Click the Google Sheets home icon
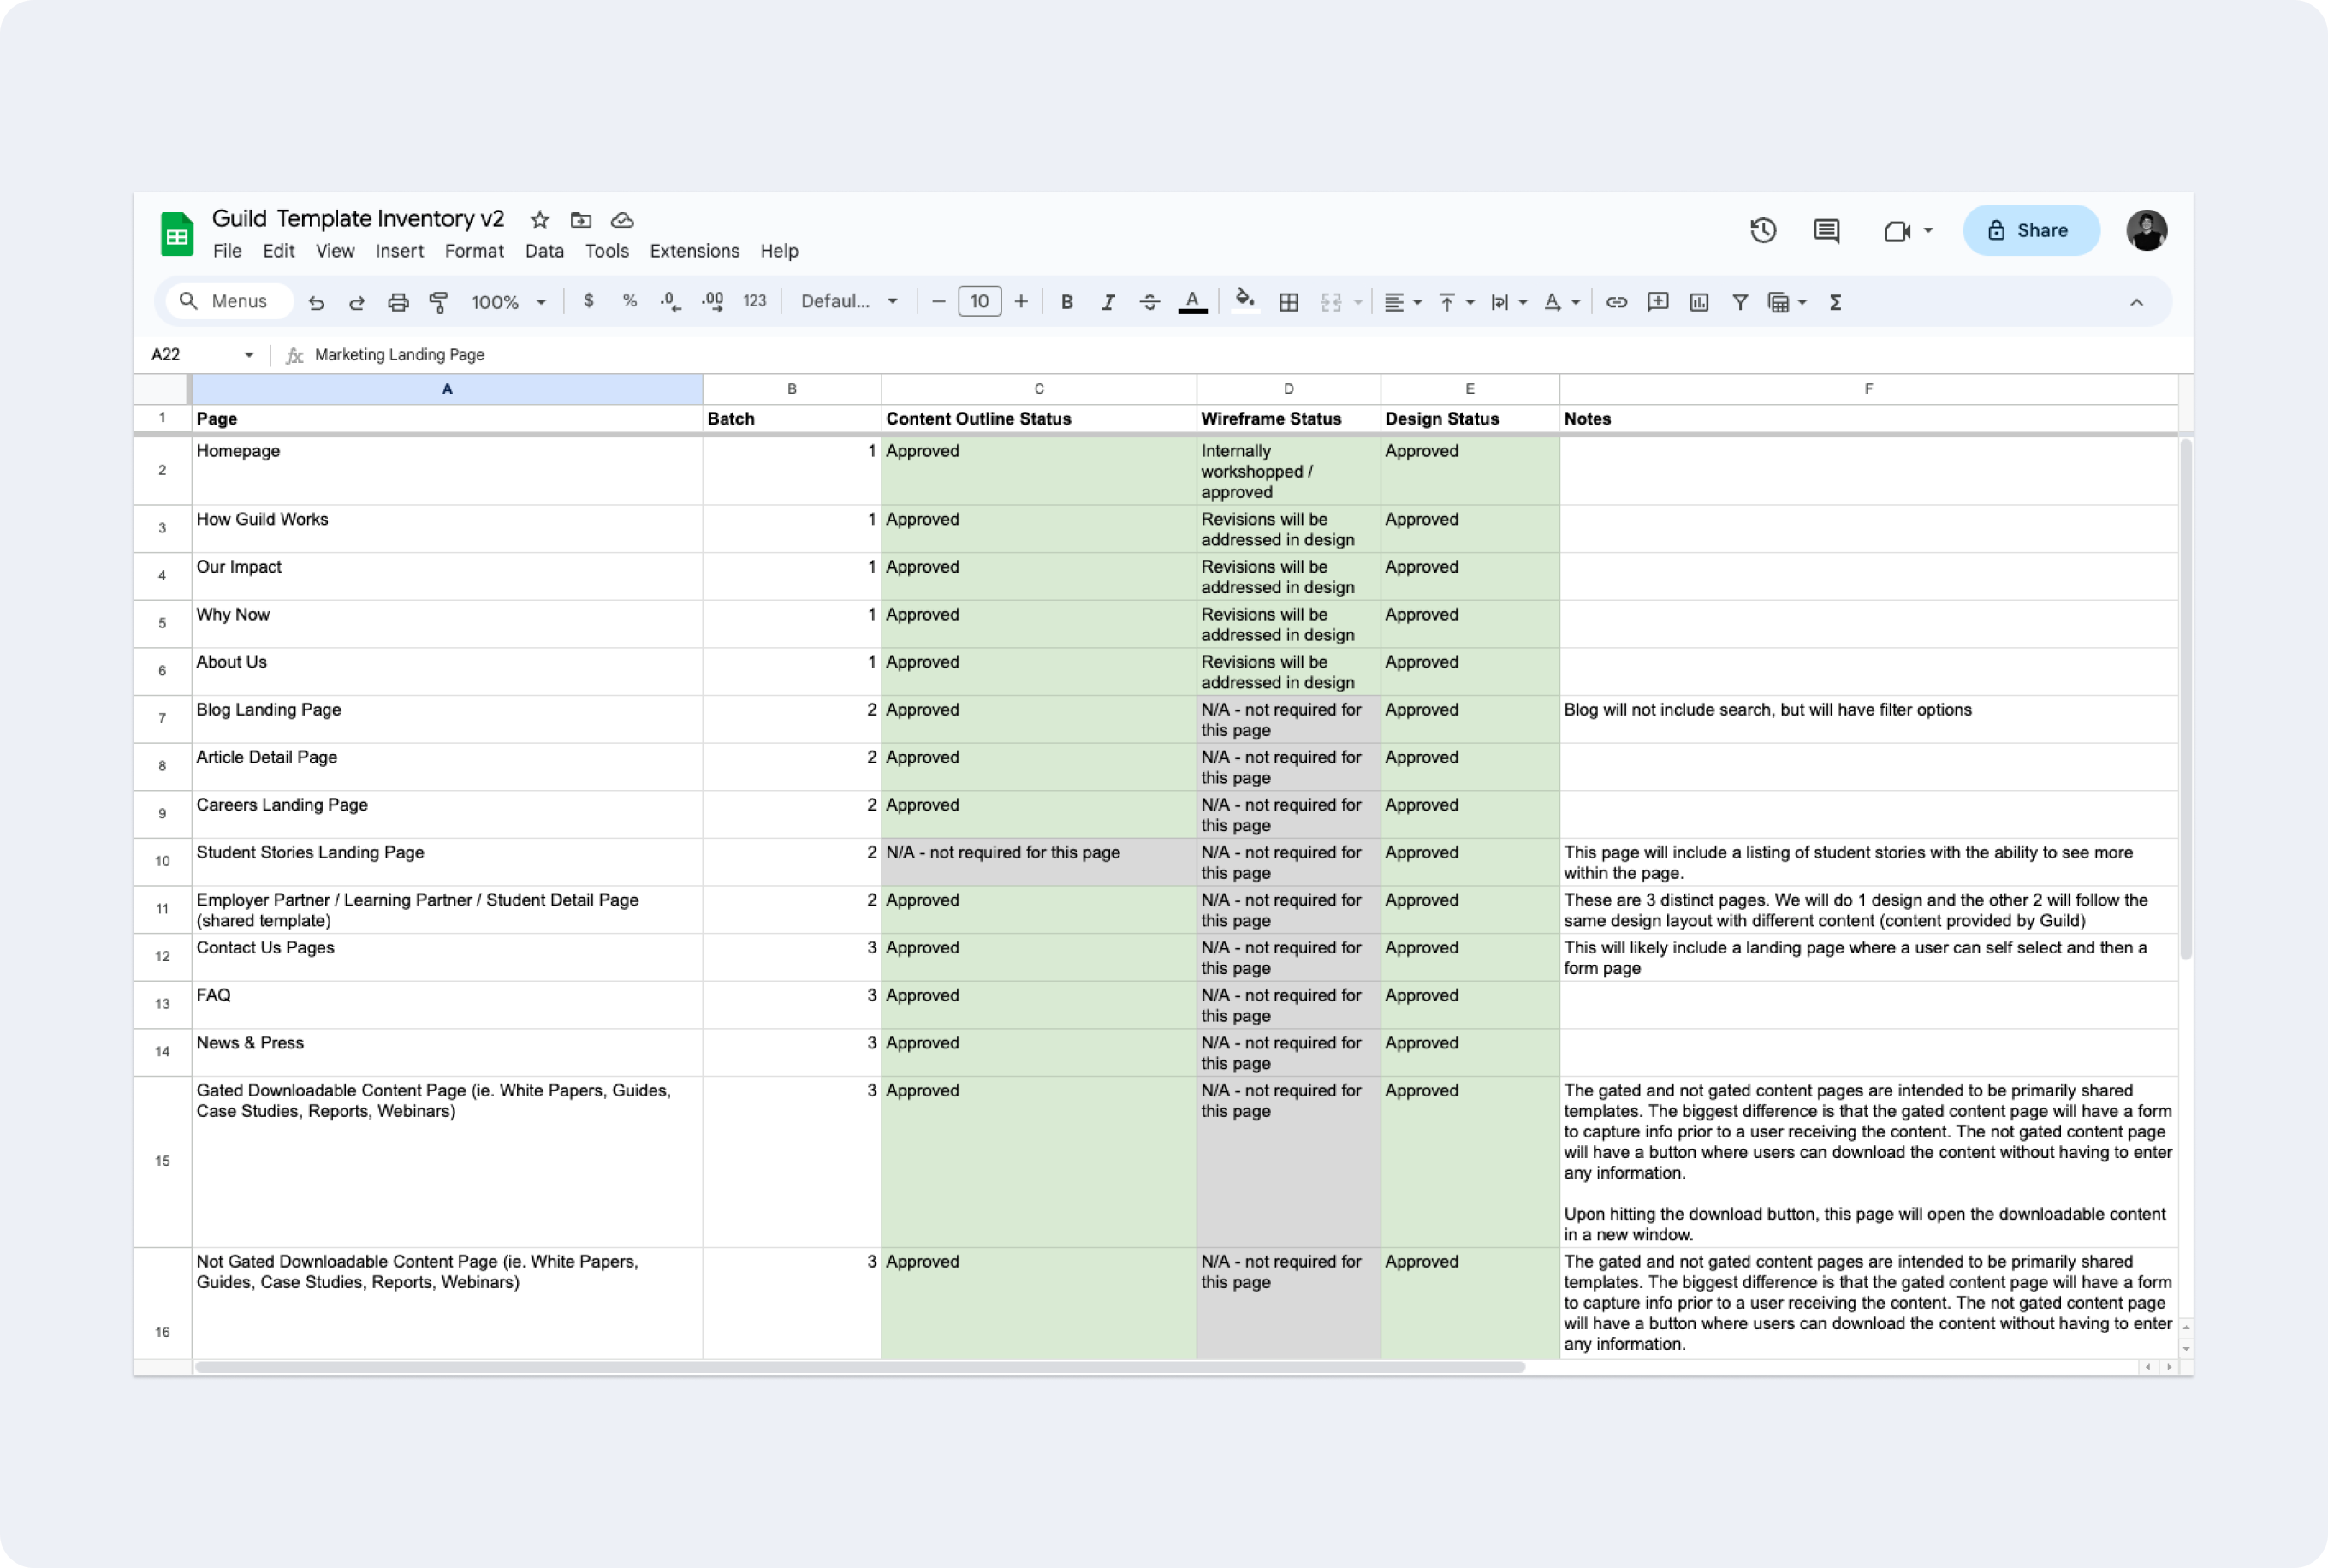 pos(177,234)
